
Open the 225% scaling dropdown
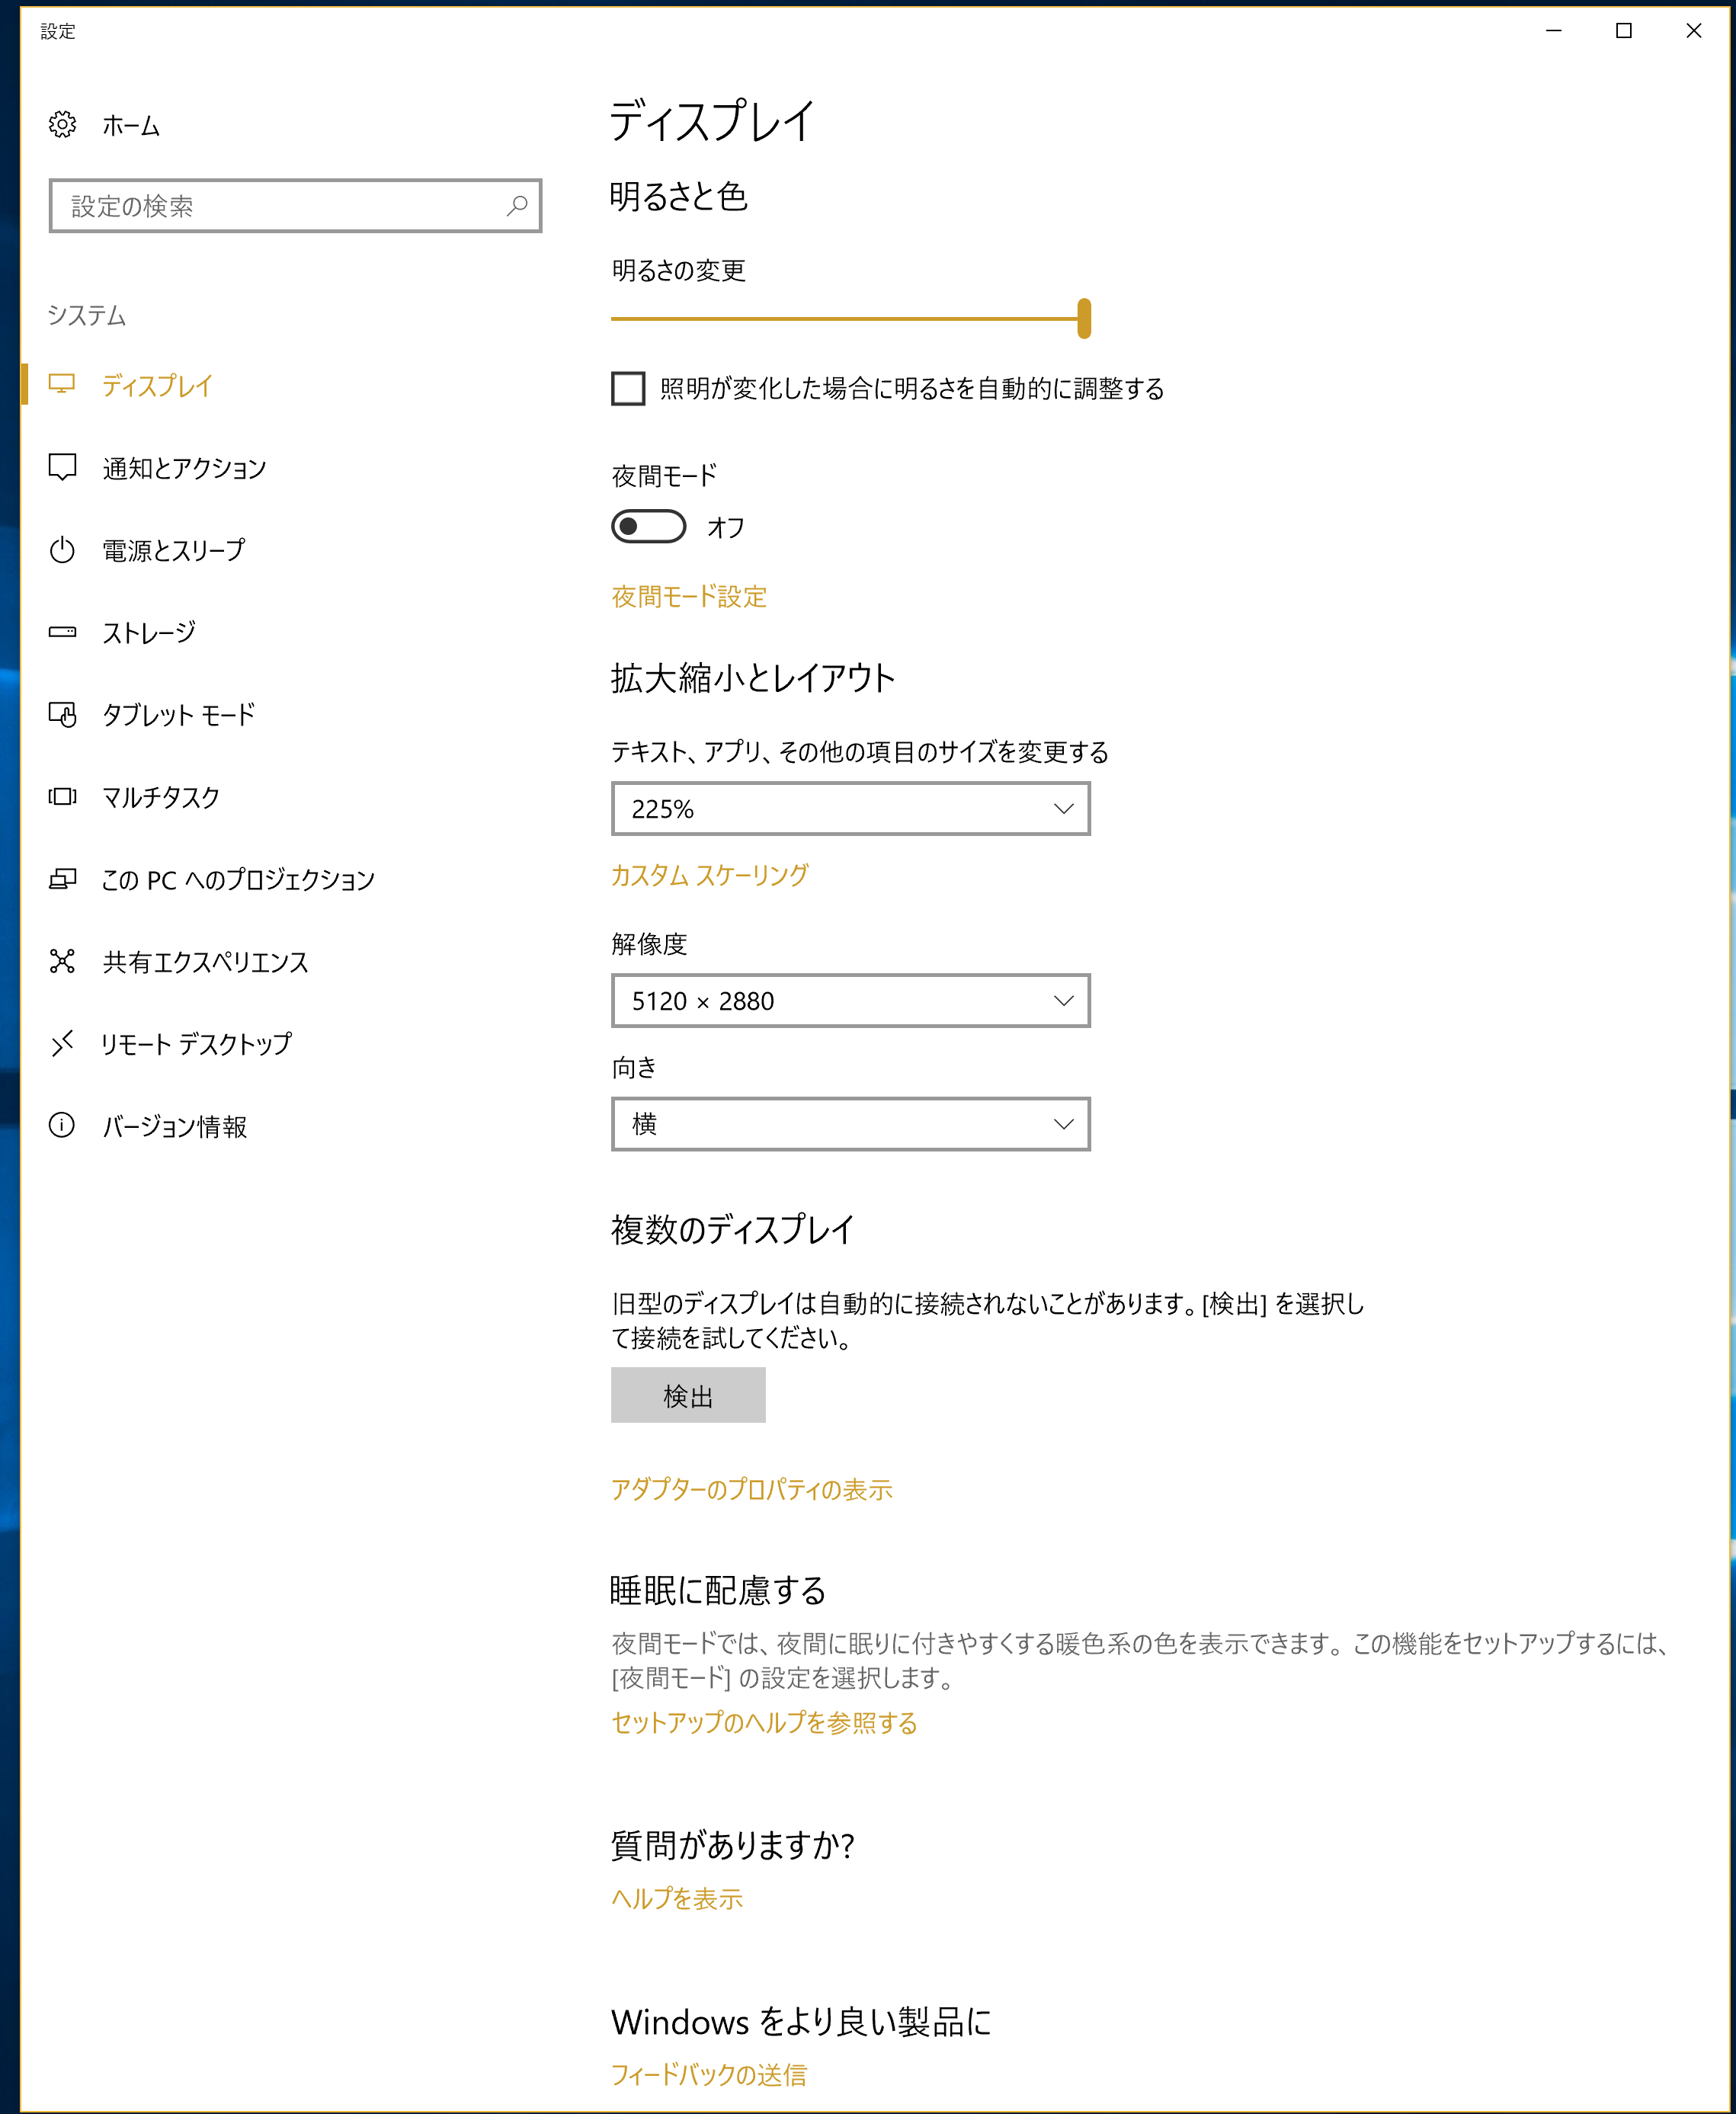pyautogui.click(x=850, y=809)
